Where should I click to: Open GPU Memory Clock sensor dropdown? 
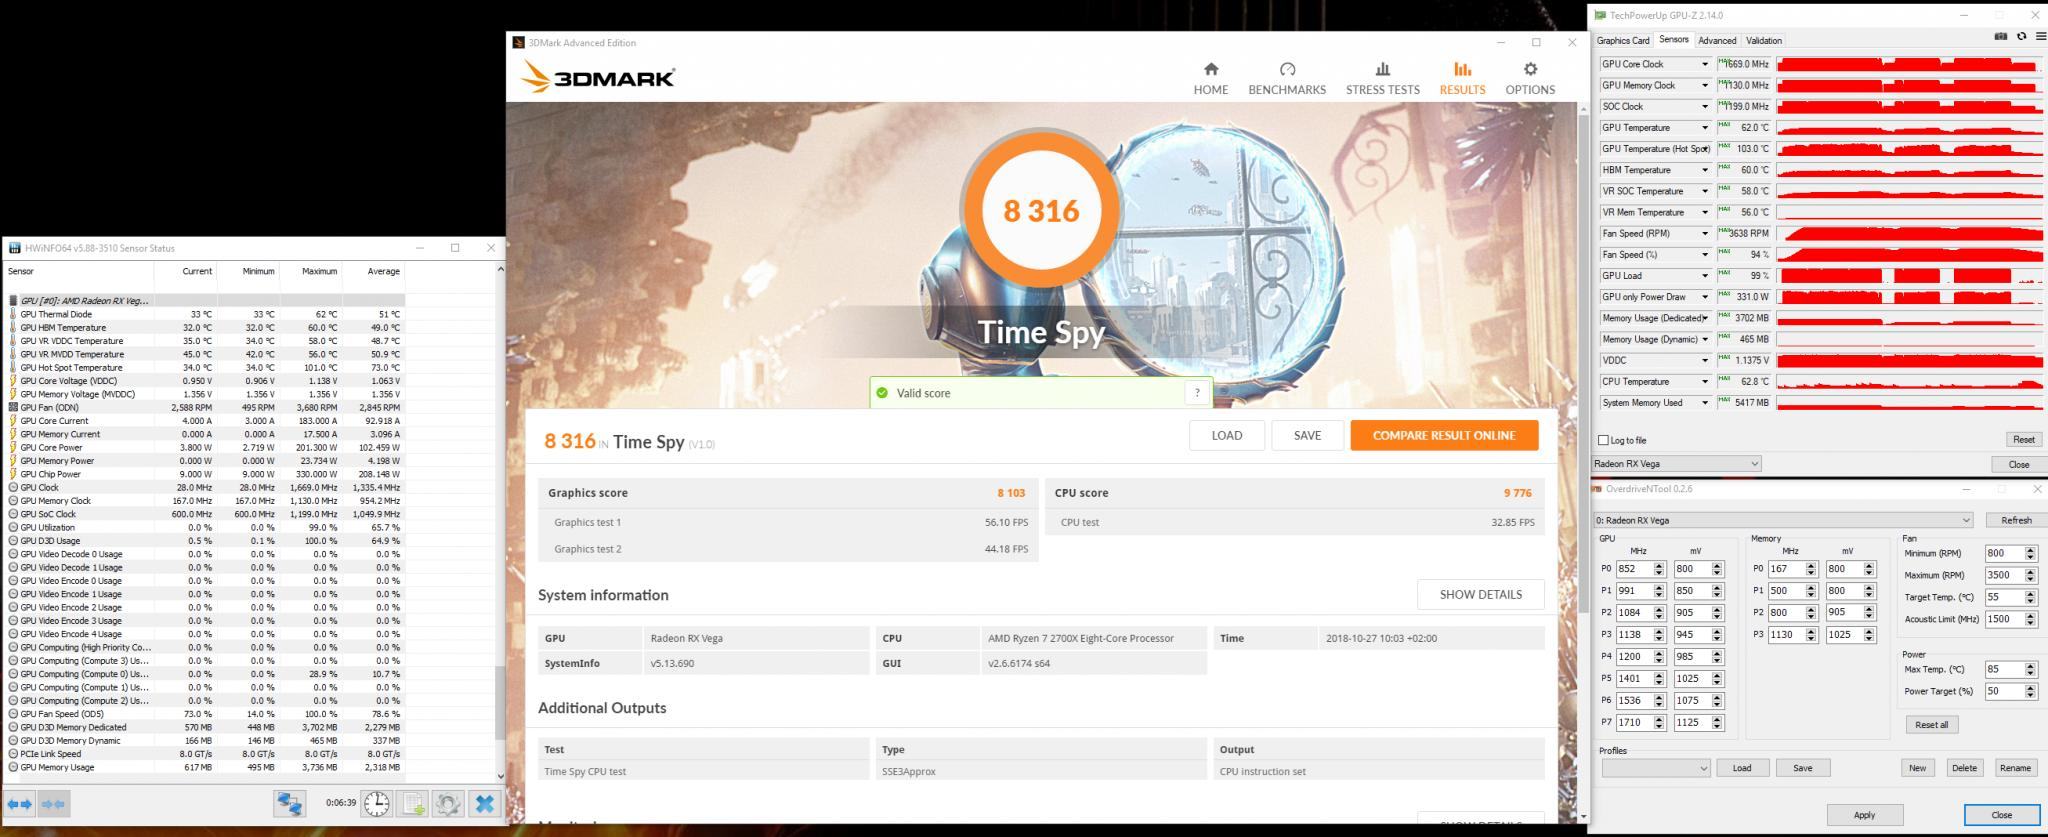click(x=1705, y=85)
